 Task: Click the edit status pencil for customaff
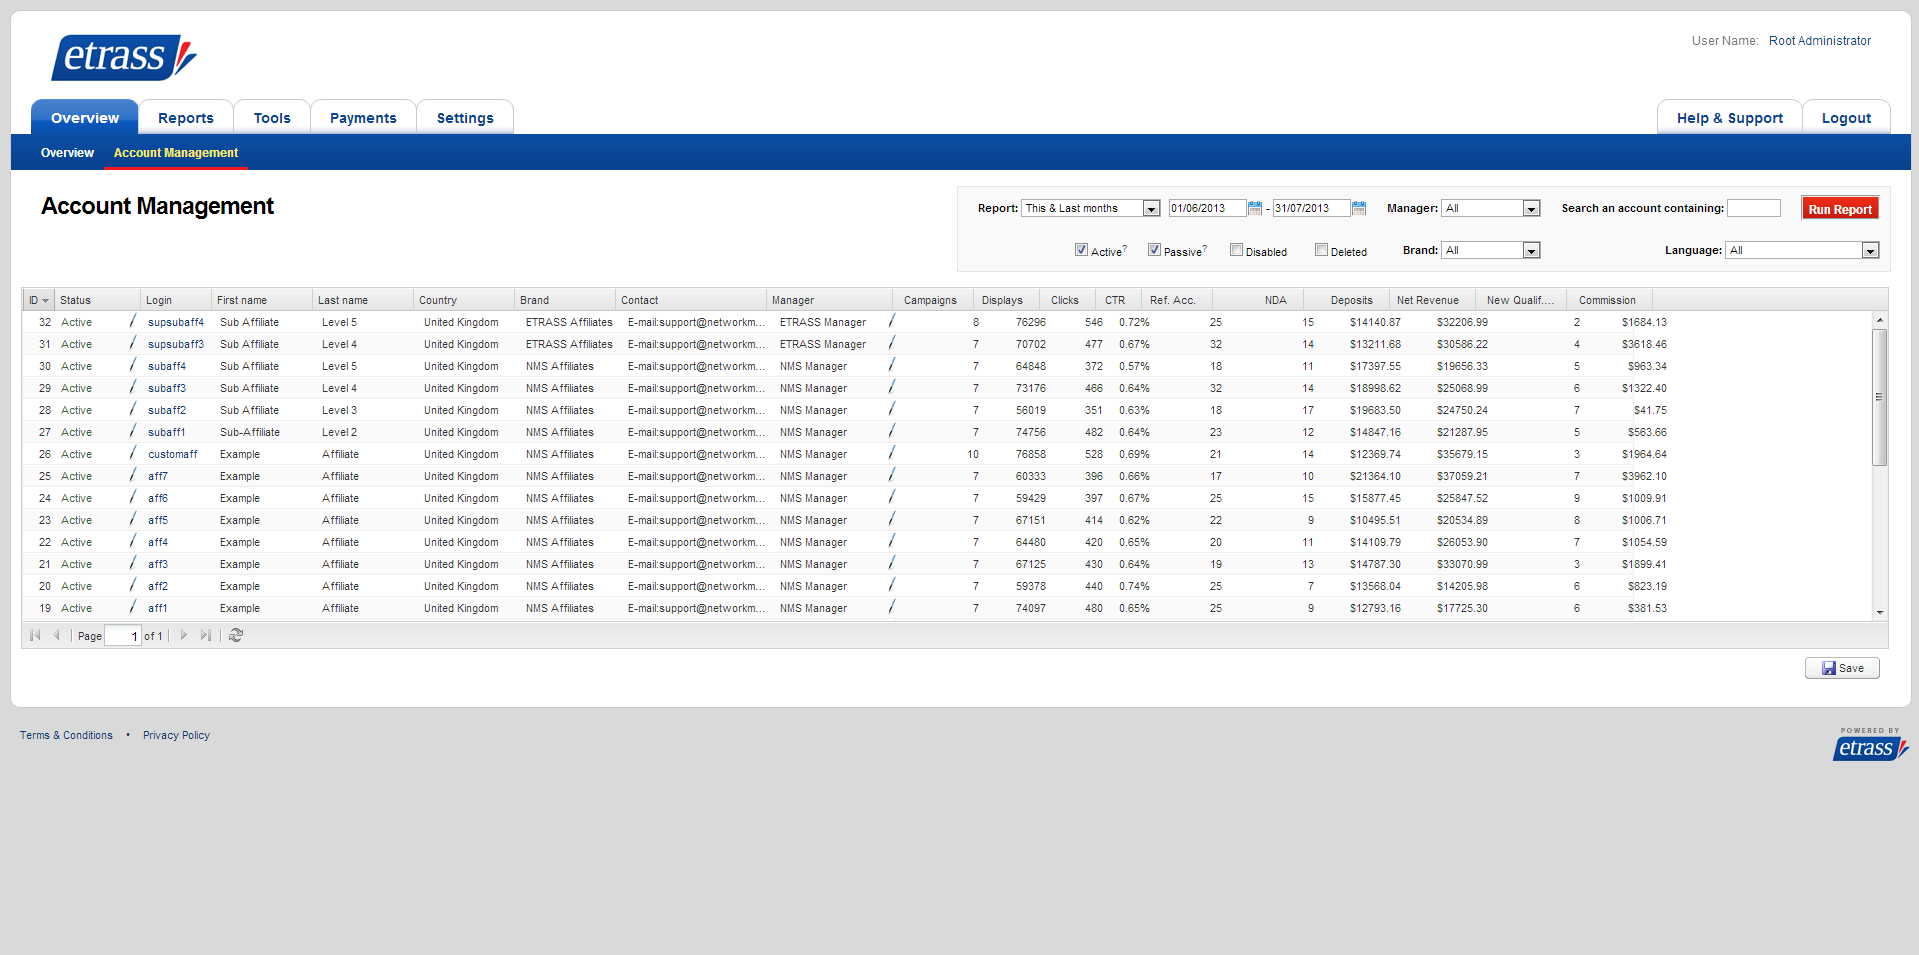[x=132, y=453]
